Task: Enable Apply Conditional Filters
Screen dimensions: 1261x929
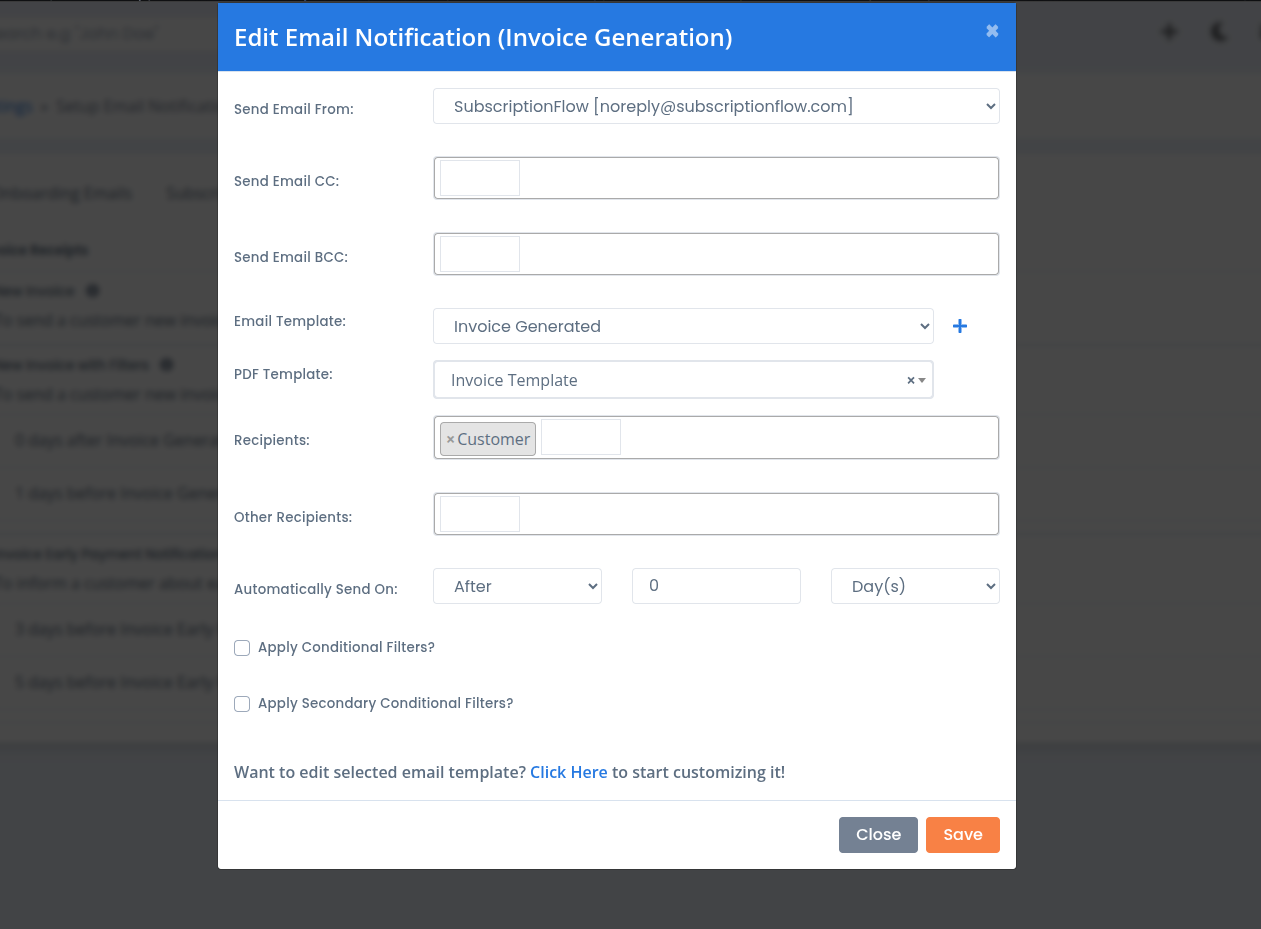Action: coord(241,648)
